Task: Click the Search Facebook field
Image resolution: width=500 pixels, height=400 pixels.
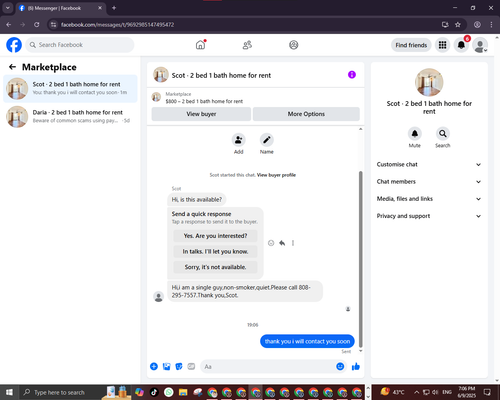Action: (x=80, y=45)
